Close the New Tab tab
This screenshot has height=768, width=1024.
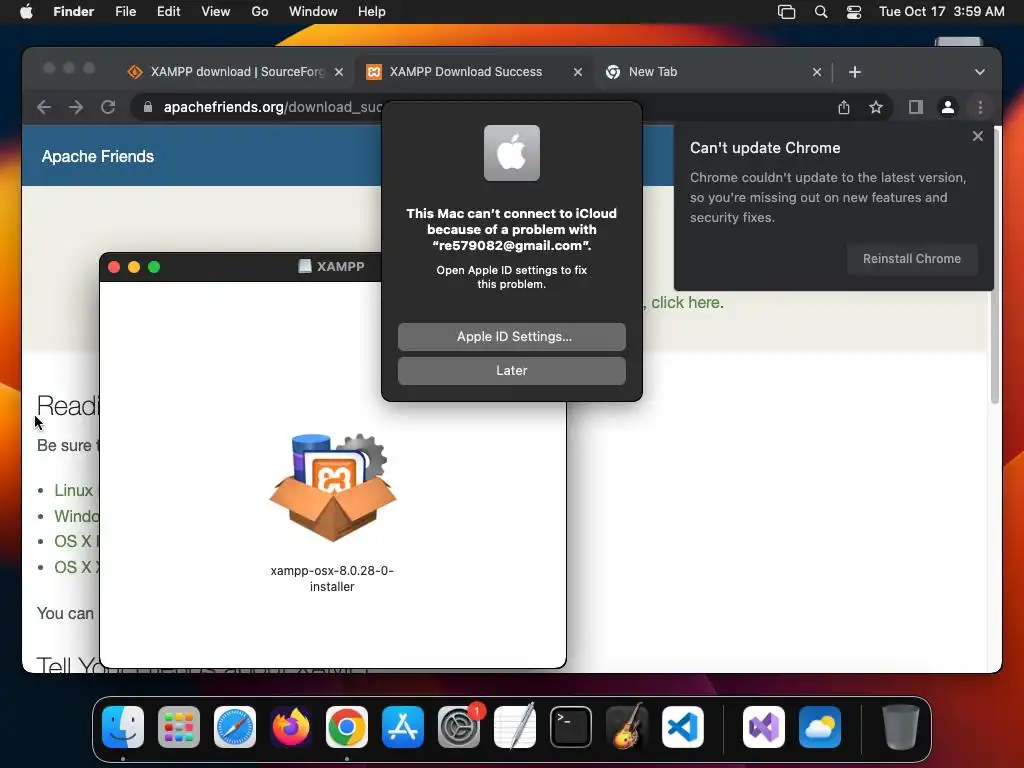[x=817, y=72]
